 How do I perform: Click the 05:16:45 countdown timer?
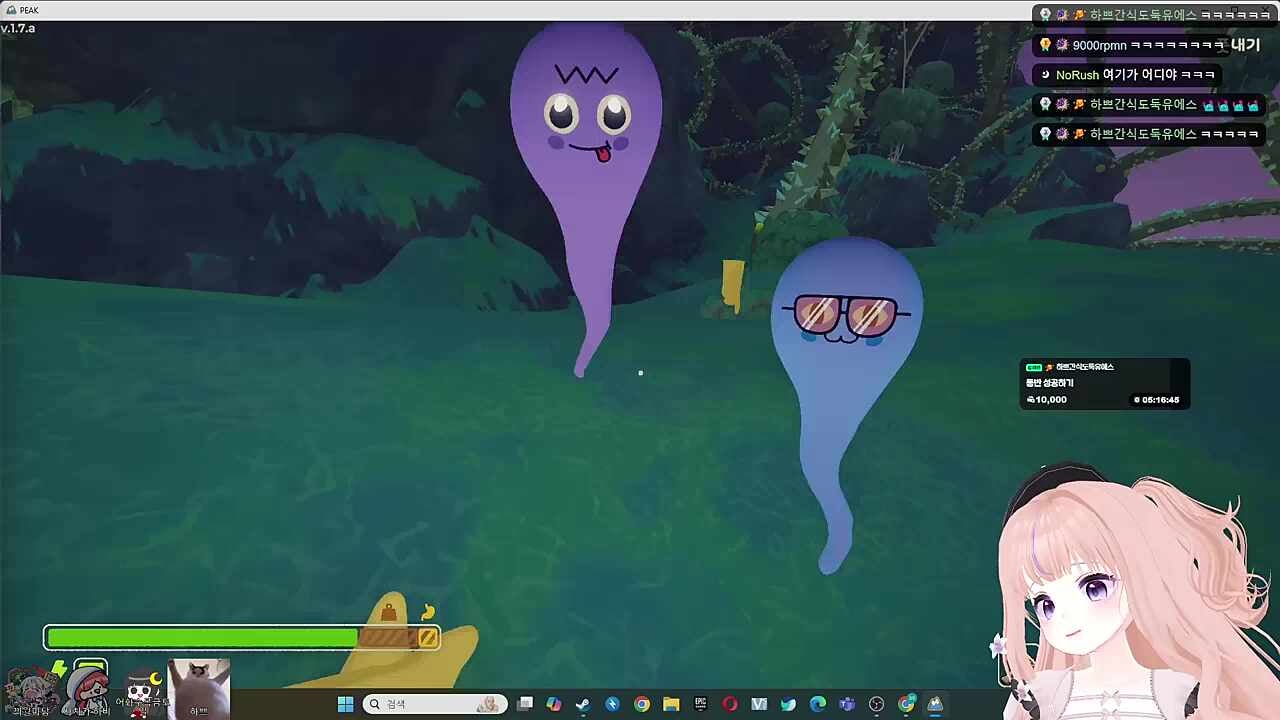[1157, 400]
